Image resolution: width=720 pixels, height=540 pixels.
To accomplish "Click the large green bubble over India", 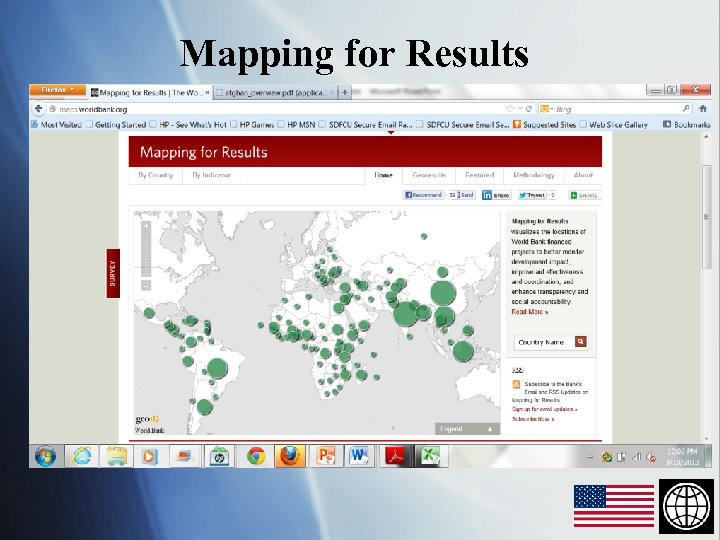I will [x=405, y=314].
